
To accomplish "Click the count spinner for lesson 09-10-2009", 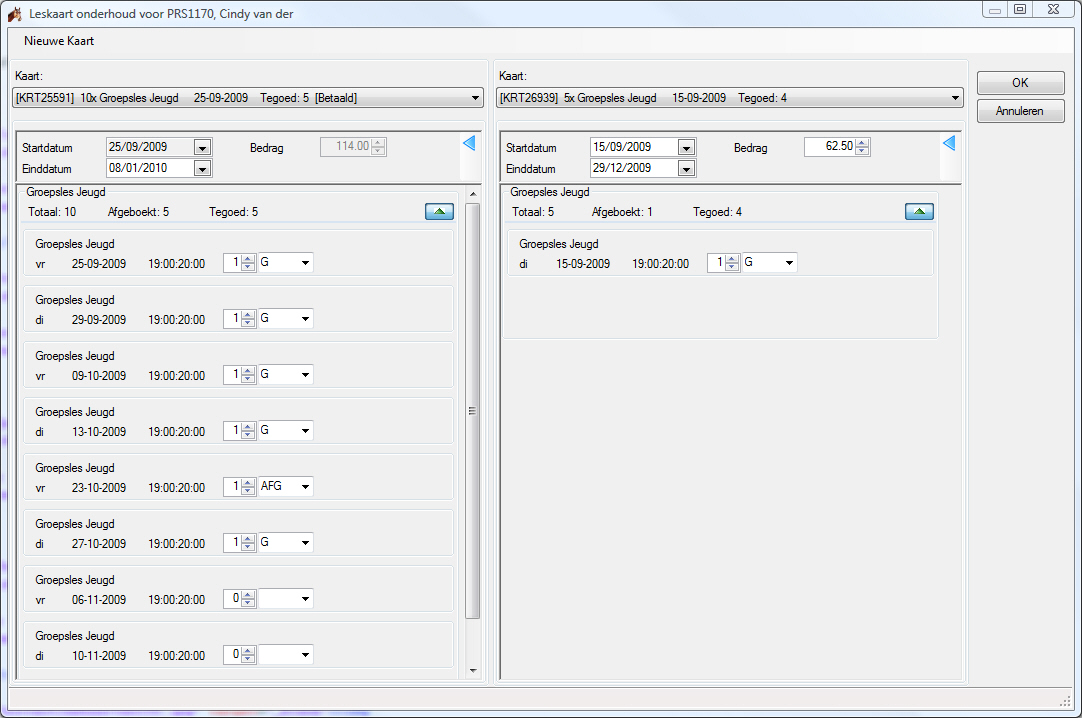I will tap(248, 375).
